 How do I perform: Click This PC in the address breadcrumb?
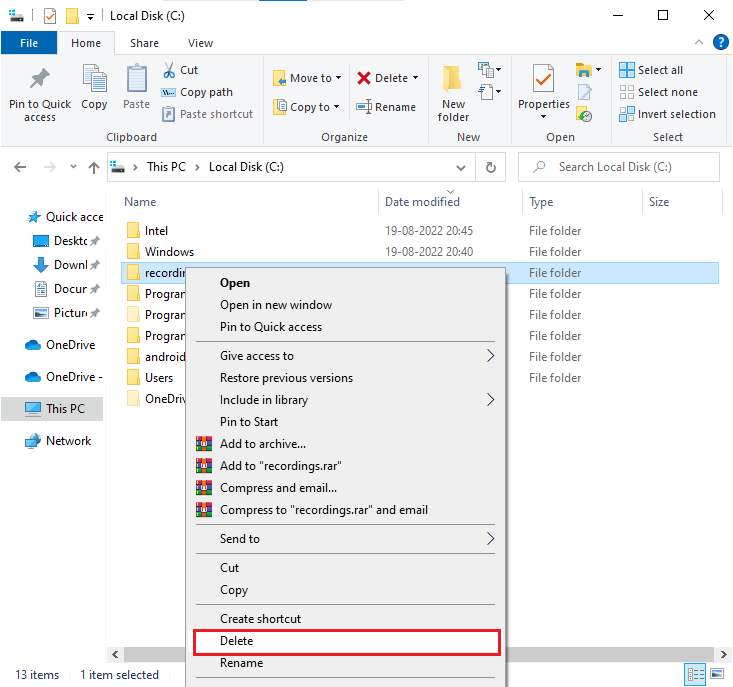click(166, 167)
